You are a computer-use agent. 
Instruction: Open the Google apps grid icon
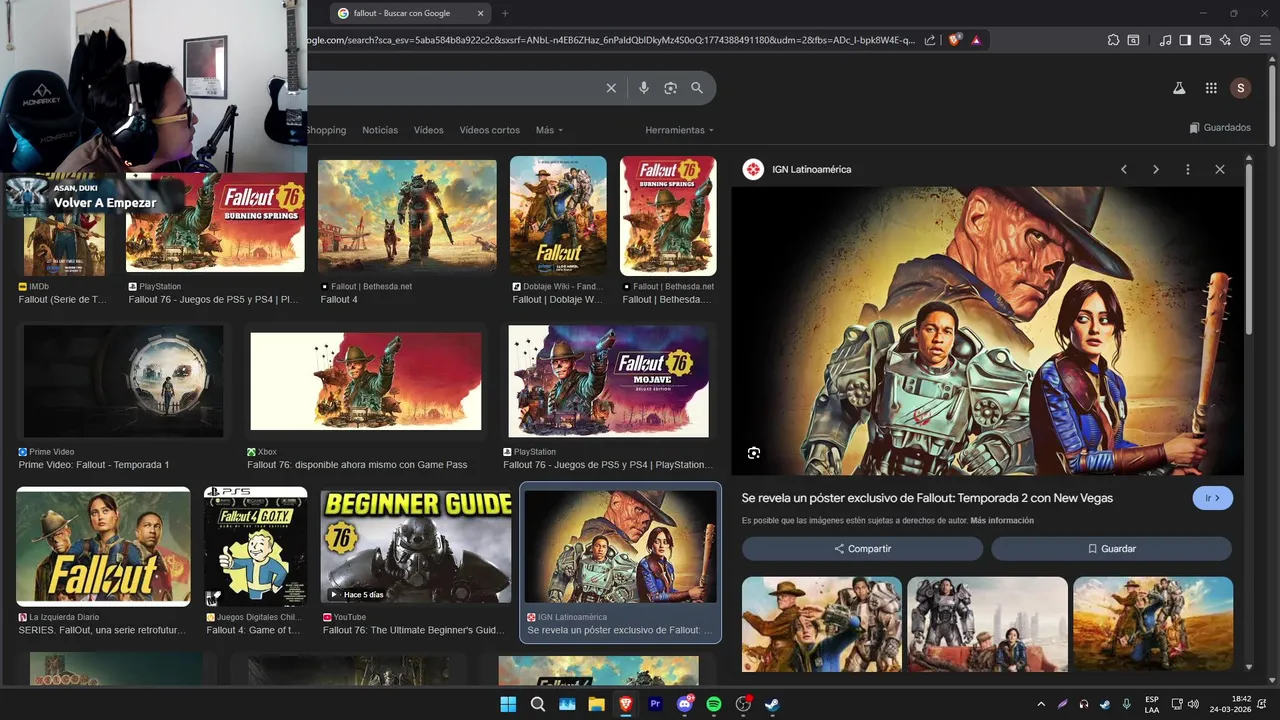(x=1211, y=88)
